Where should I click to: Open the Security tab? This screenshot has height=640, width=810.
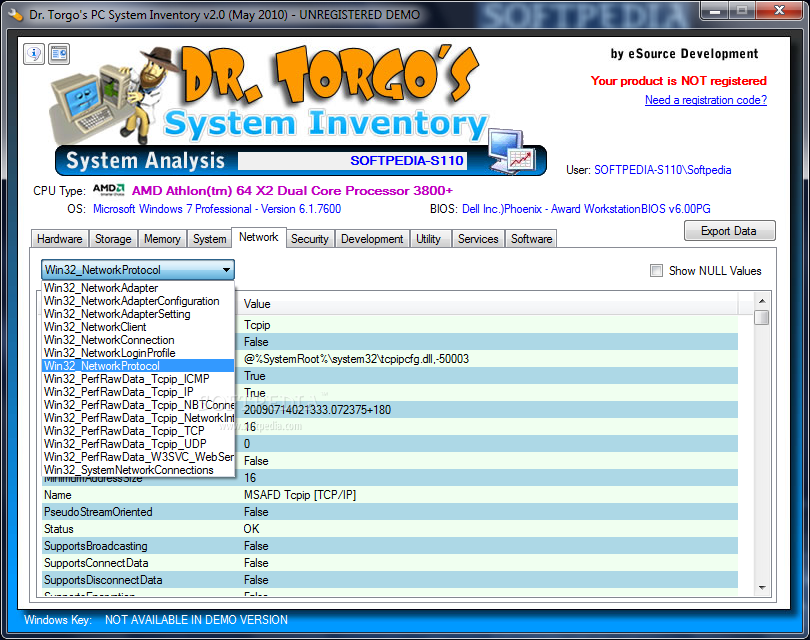[x=309, y=239]
